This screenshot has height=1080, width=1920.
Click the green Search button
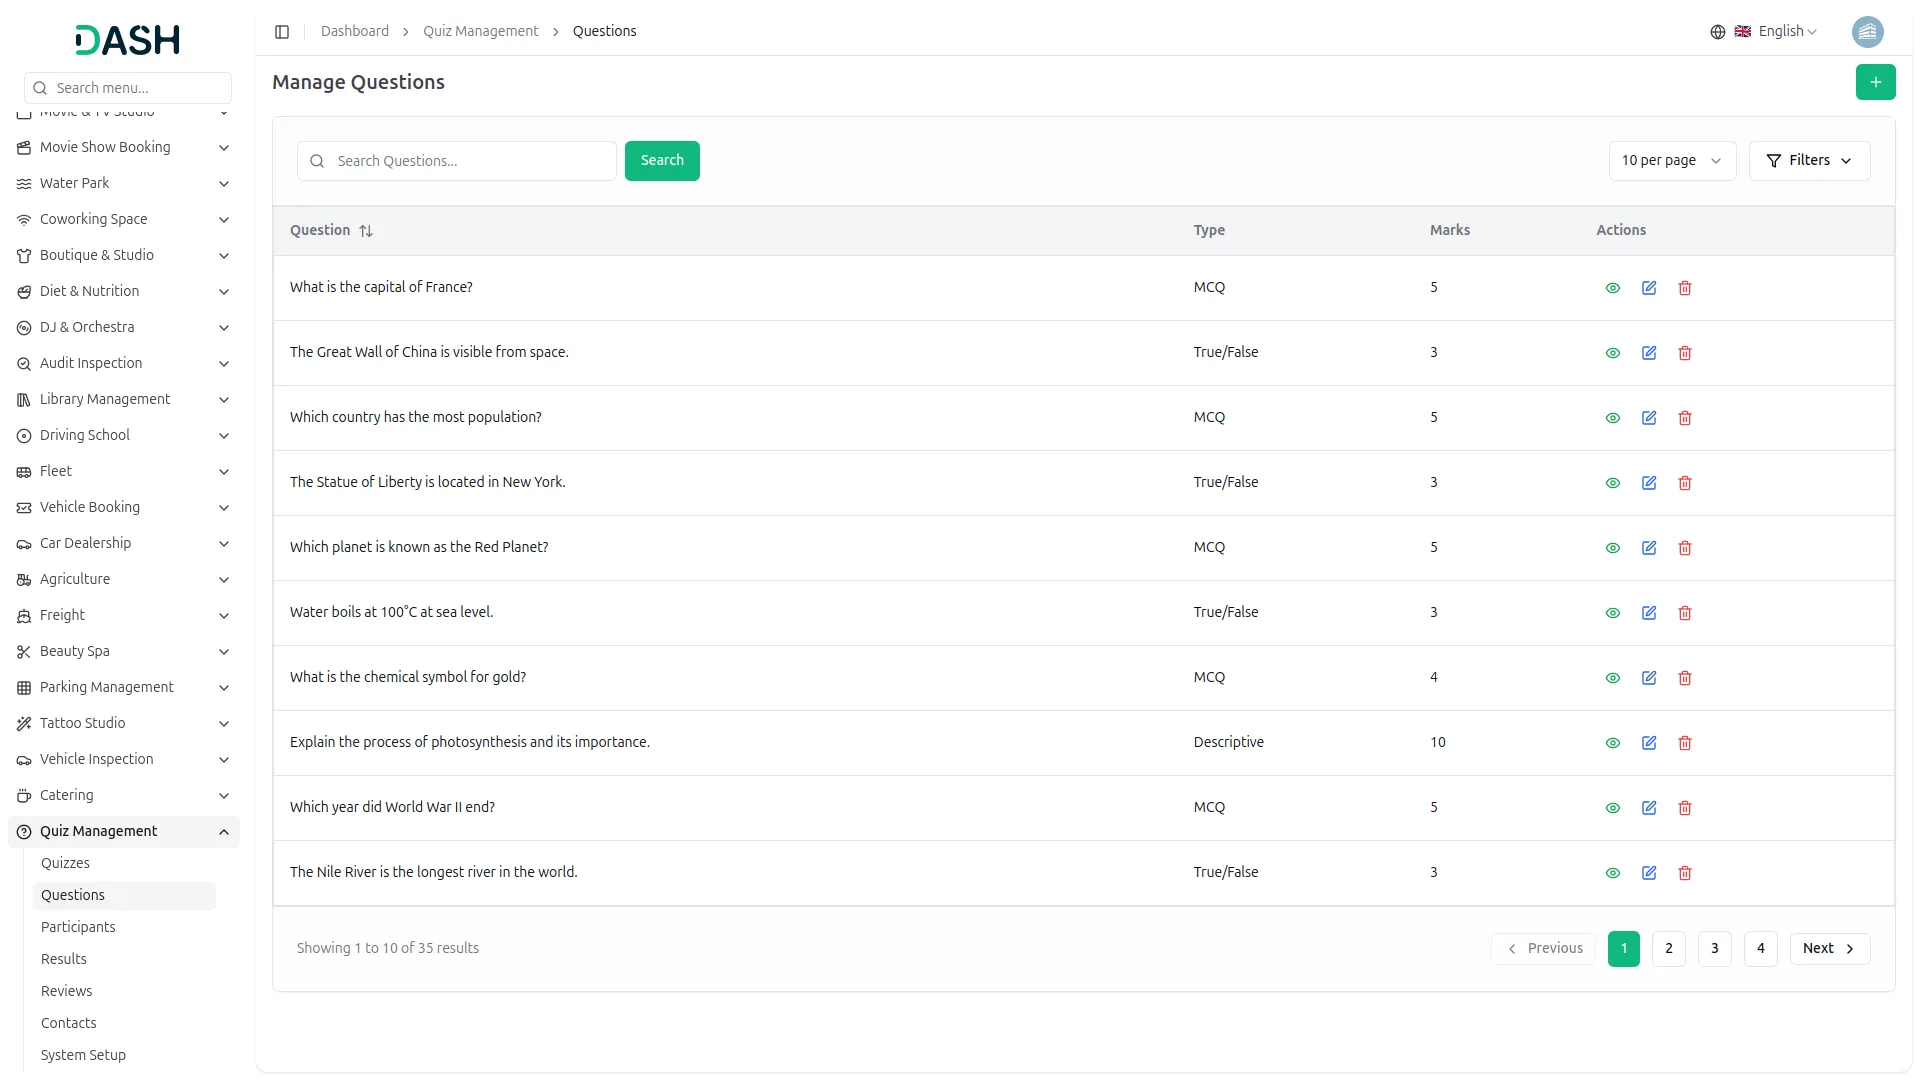coord(662,161)
